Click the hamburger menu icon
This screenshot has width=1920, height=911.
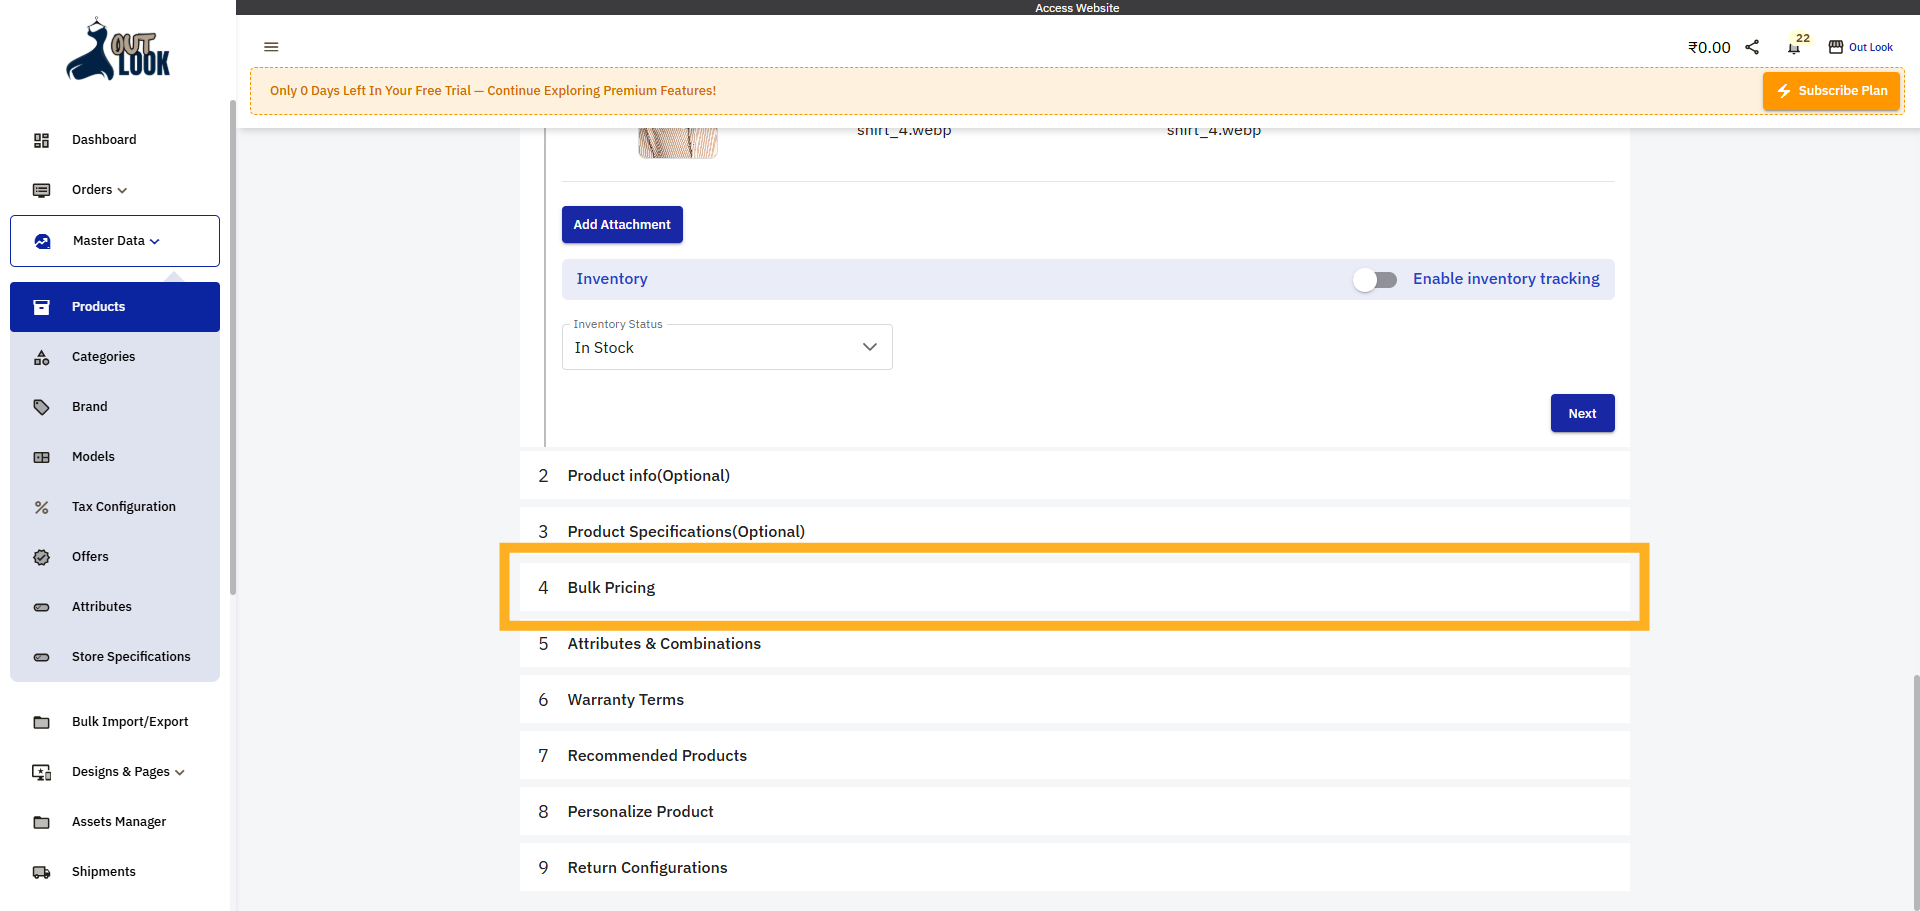pos(271,47)
